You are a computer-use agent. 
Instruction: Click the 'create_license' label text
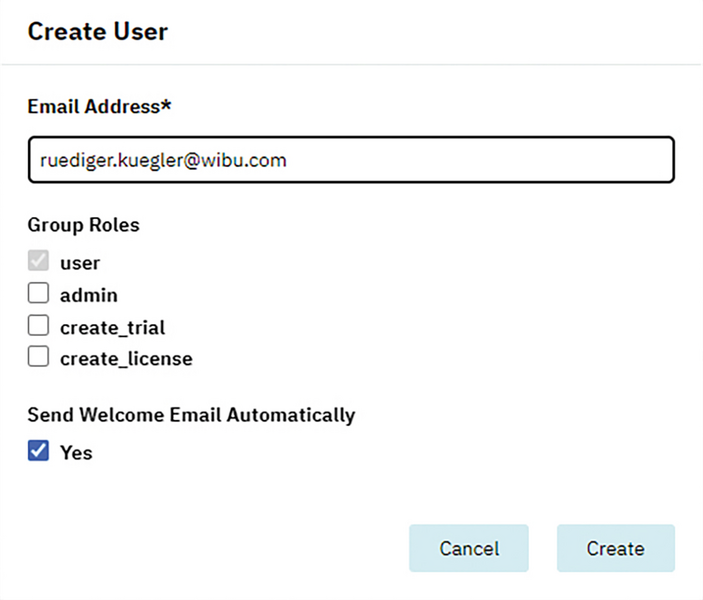[x=126, y=359]
